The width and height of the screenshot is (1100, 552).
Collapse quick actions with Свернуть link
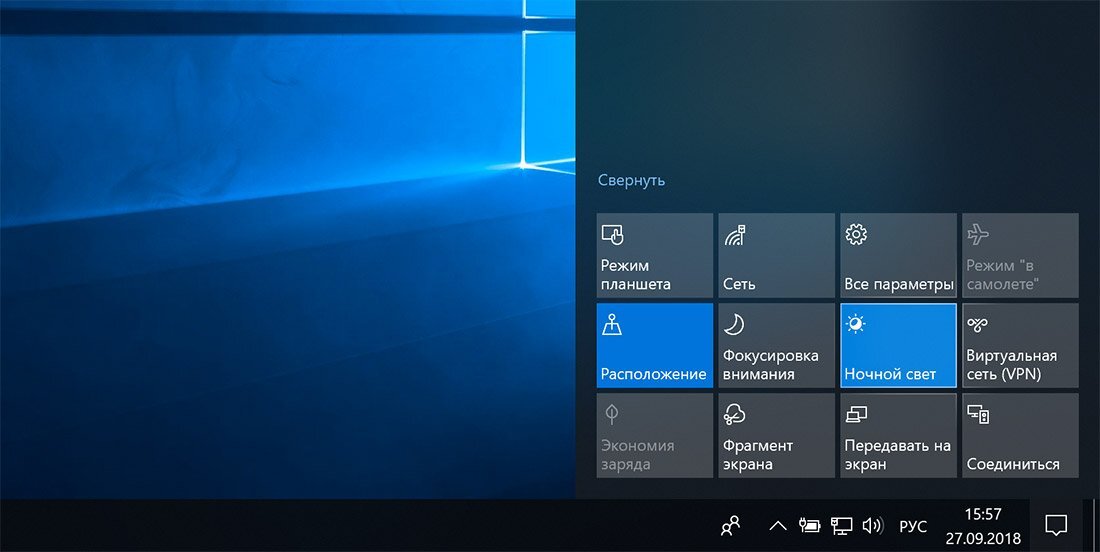click(631, 180)
